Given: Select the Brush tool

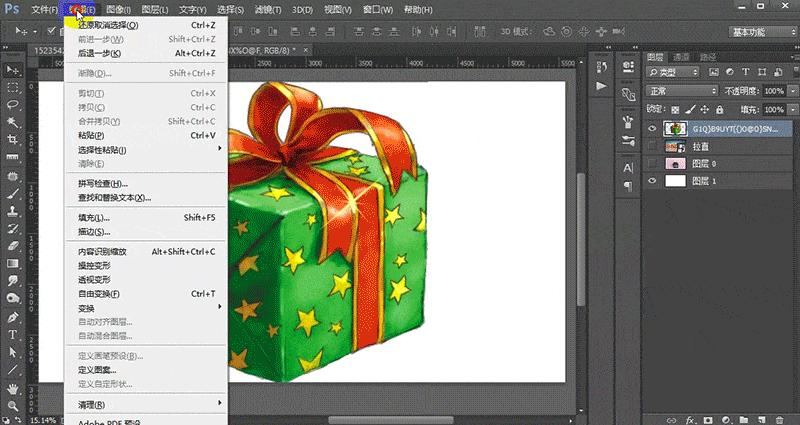Looking at the screenshot, I should click(13, 193).
